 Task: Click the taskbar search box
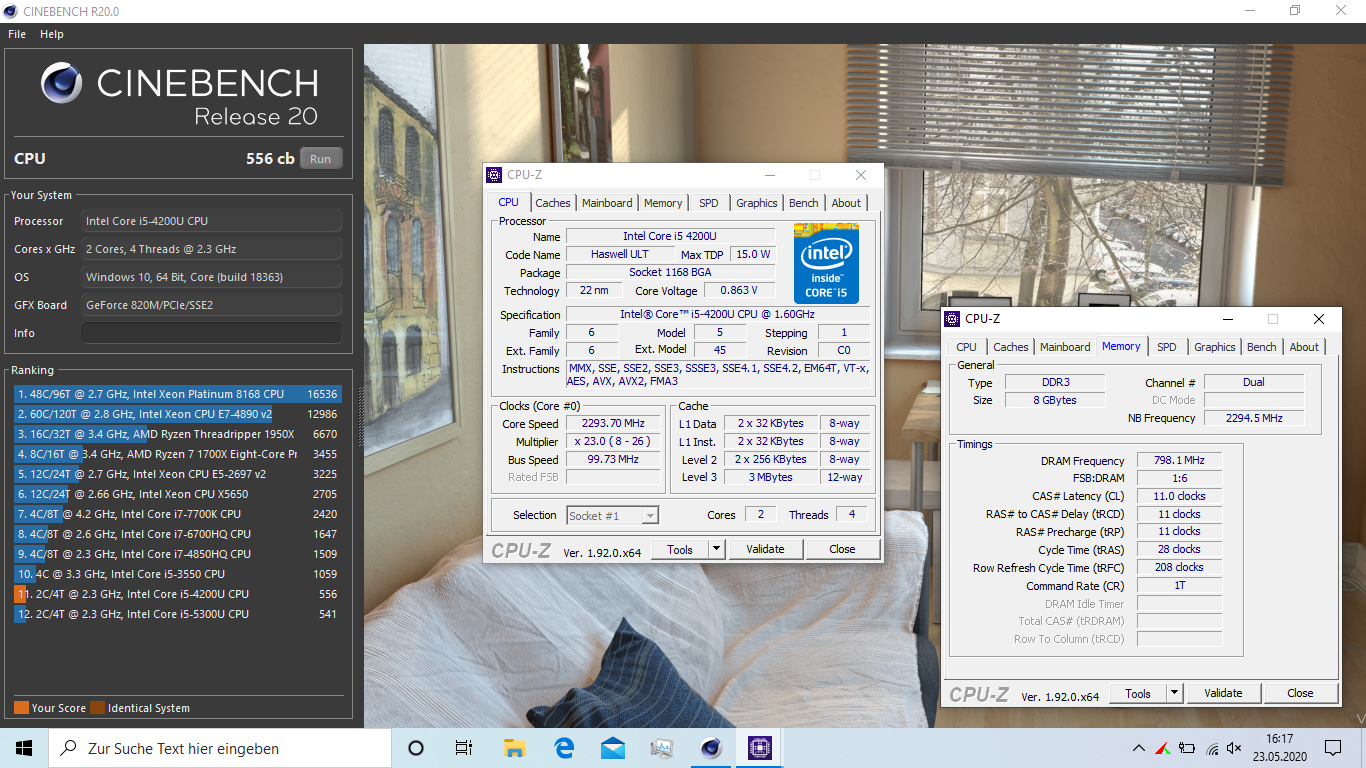click(x=220, y=748)
